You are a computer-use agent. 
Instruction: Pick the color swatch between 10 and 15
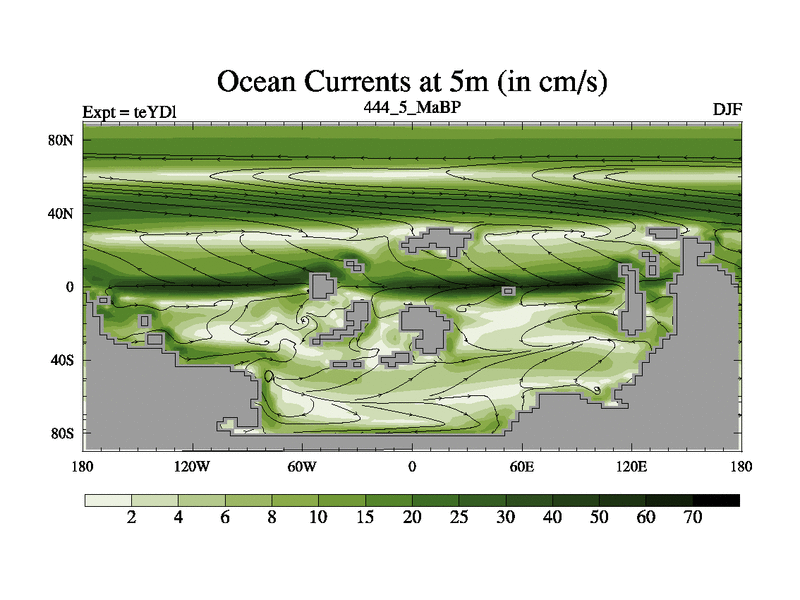[x=342, y=499]
